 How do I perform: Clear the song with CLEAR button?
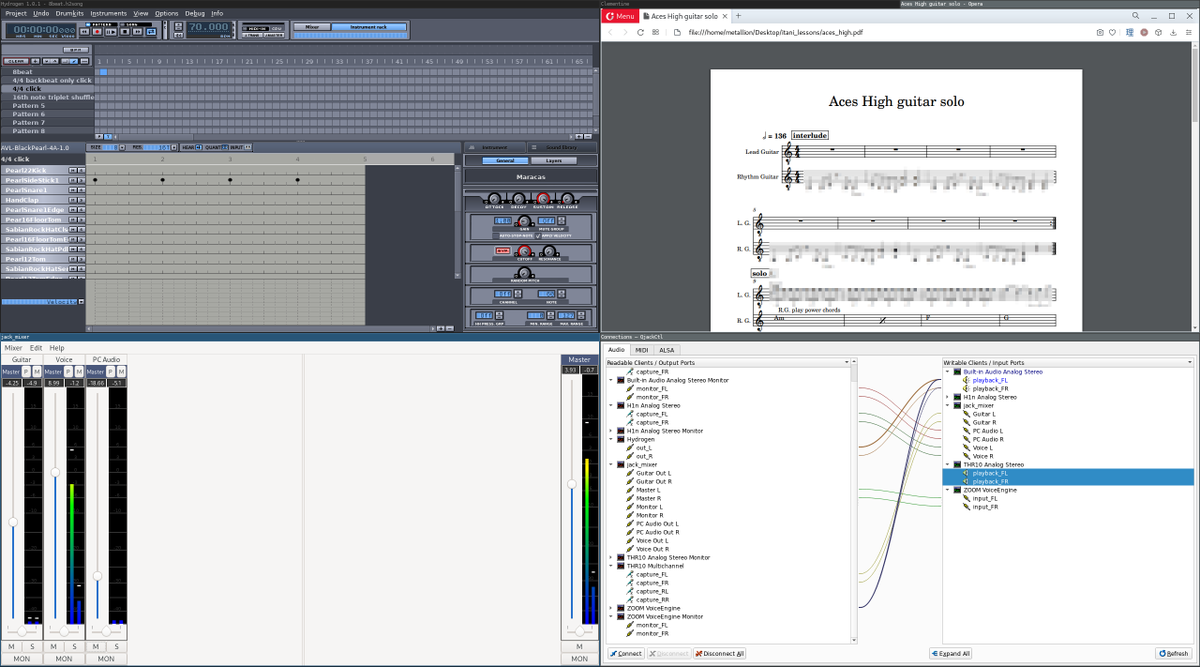[16, 61]
